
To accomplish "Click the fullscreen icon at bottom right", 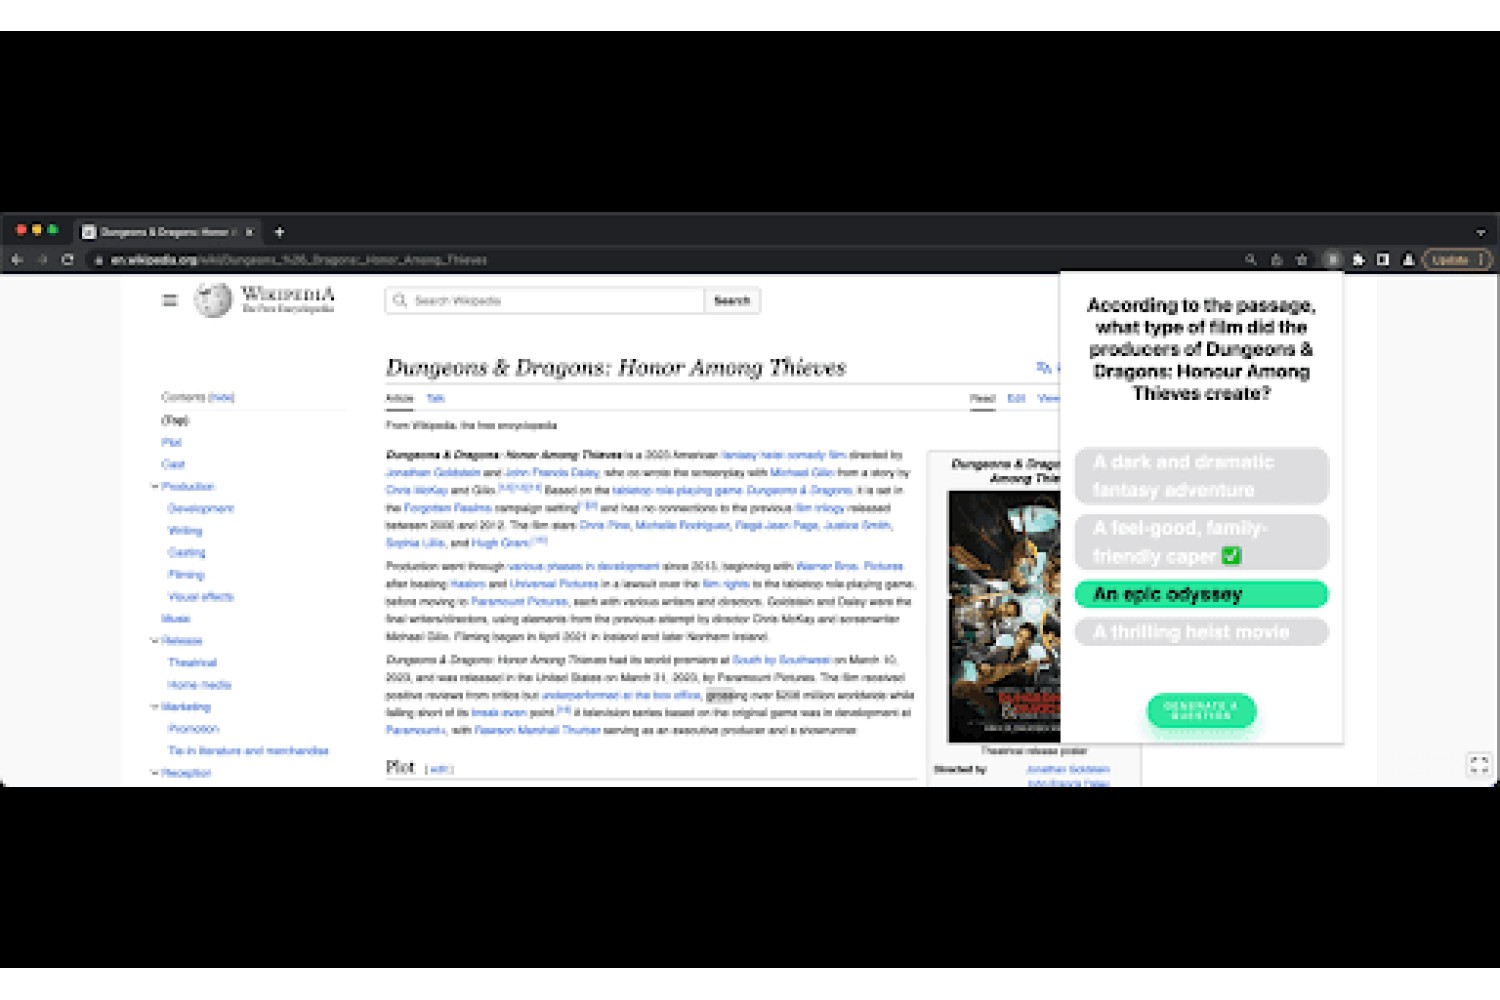I will point(1479,765).
